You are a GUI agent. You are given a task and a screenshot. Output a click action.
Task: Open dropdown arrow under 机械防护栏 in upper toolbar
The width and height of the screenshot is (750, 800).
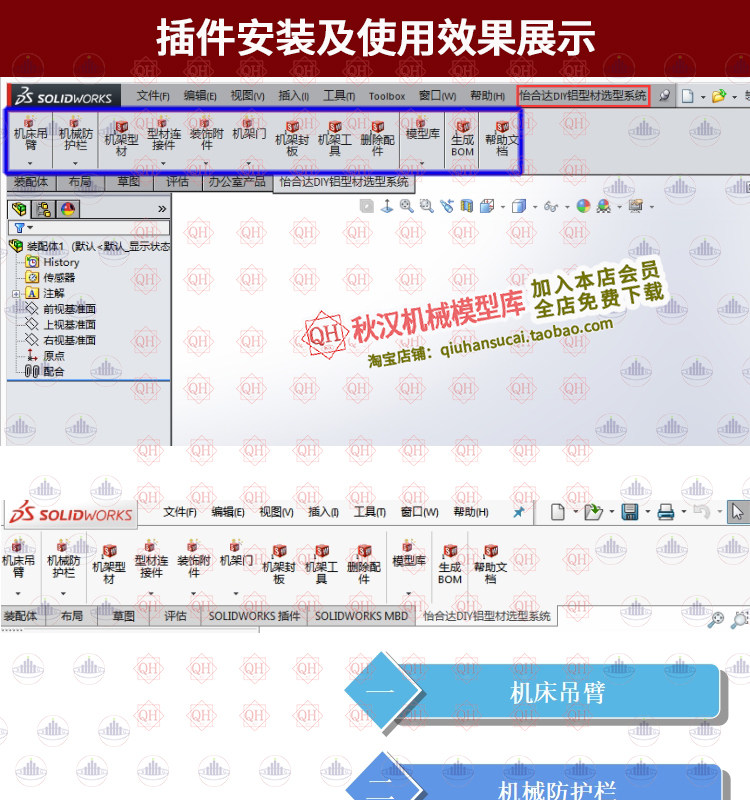[x=76, y=164]
